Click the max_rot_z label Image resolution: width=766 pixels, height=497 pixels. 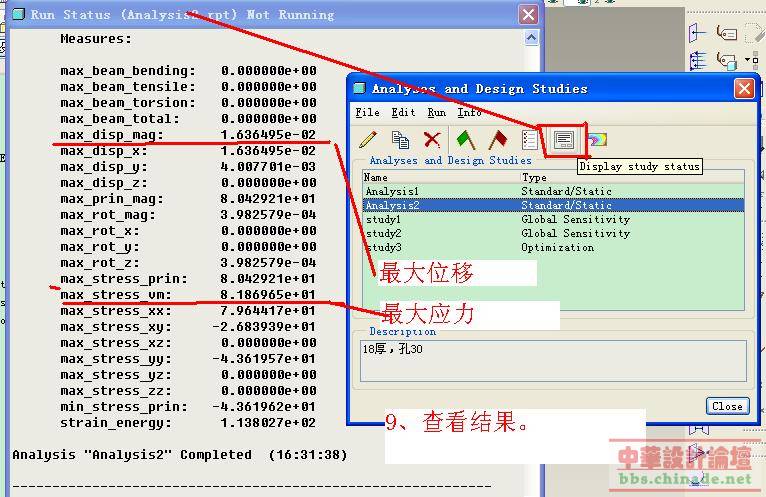tap(100, 263)
